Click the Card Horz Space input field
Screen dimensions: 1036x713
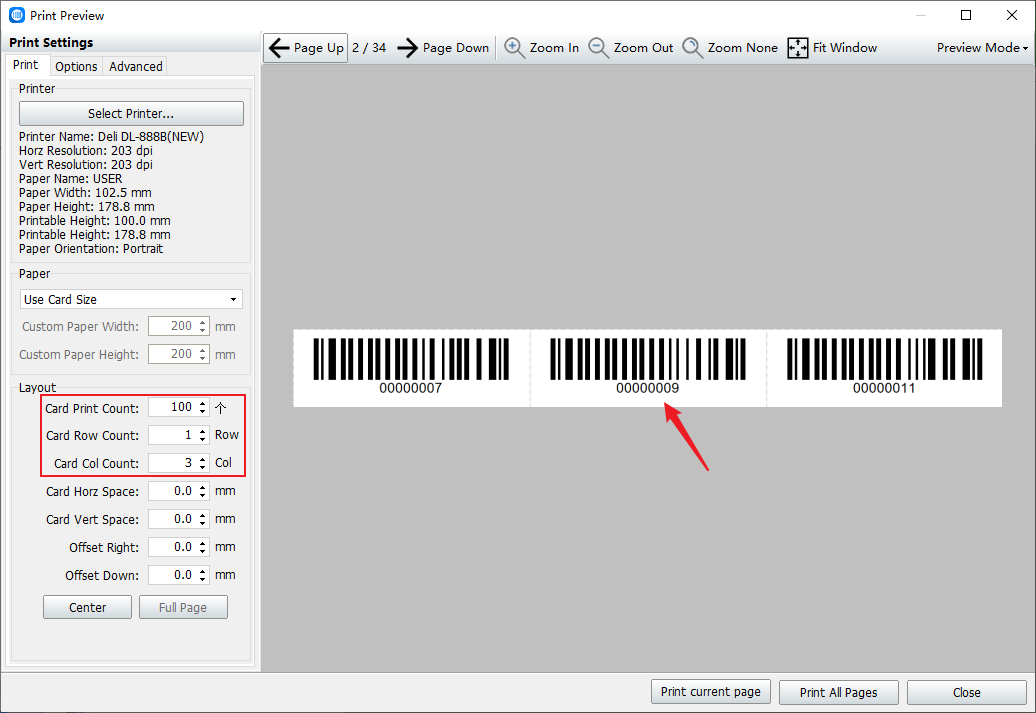click(x=172, y=491)
